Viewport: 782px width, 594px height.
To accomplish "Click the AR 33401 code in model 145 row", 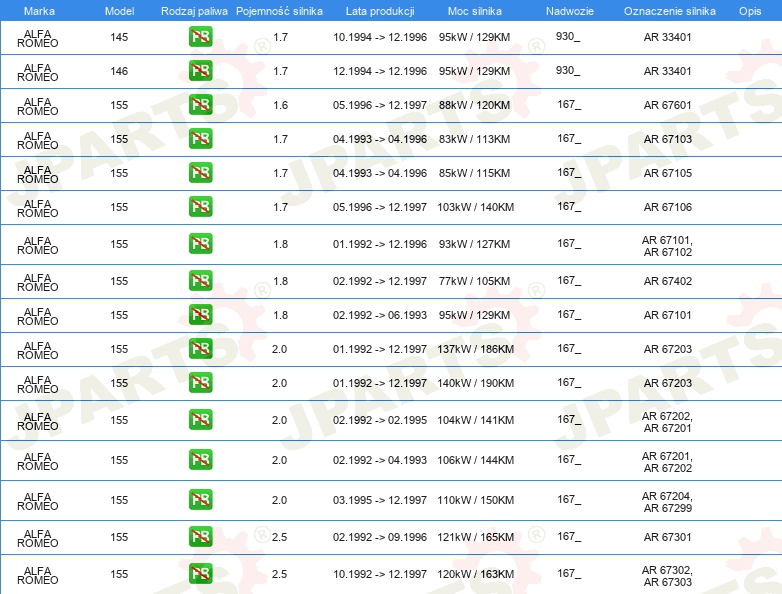I will (x=667, y=37).
